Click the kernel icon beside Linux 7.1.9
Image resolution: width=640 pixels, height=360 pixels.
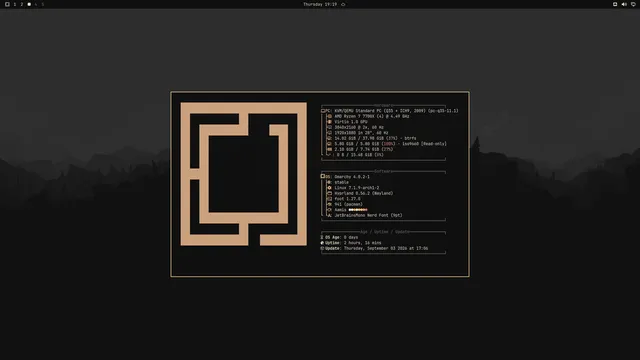click(330, 188)
